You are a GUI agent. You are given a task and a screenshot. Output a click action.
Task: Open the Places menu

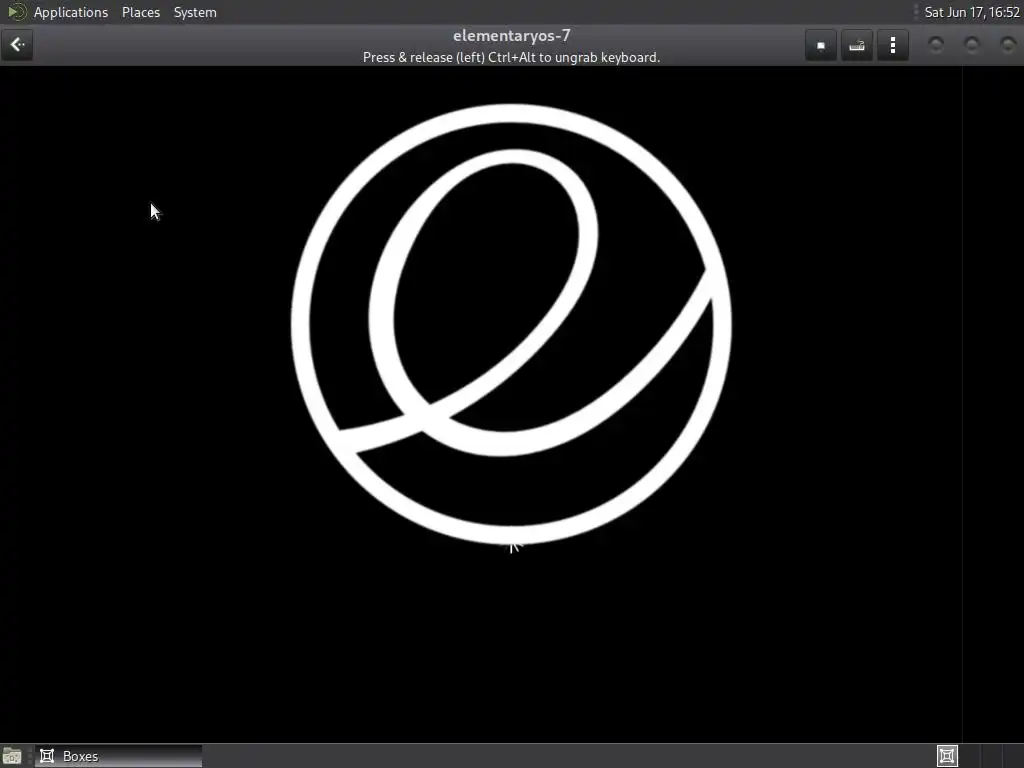141,12
